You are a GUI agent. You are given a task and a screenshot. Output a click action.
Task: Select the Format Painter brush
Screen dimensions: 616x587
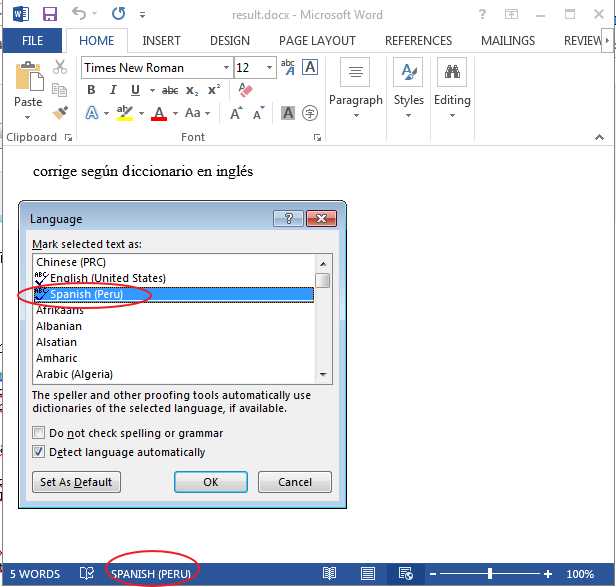[x=60, y=113]
